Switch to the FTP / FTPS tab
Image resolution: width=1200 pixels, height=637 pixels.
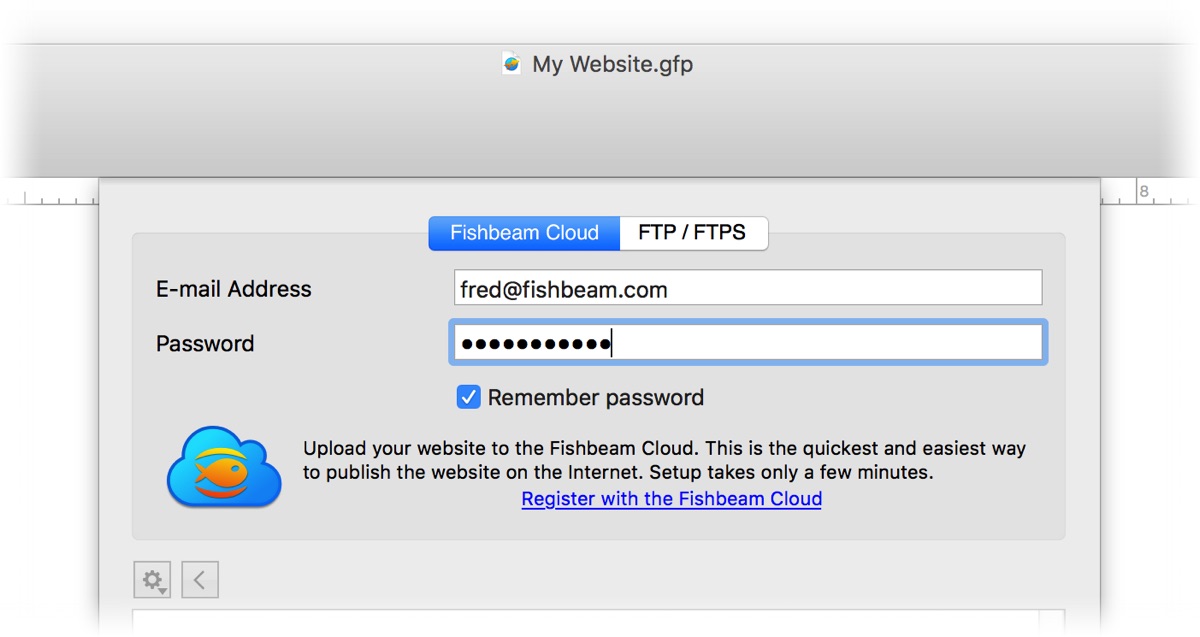point(693,233)
